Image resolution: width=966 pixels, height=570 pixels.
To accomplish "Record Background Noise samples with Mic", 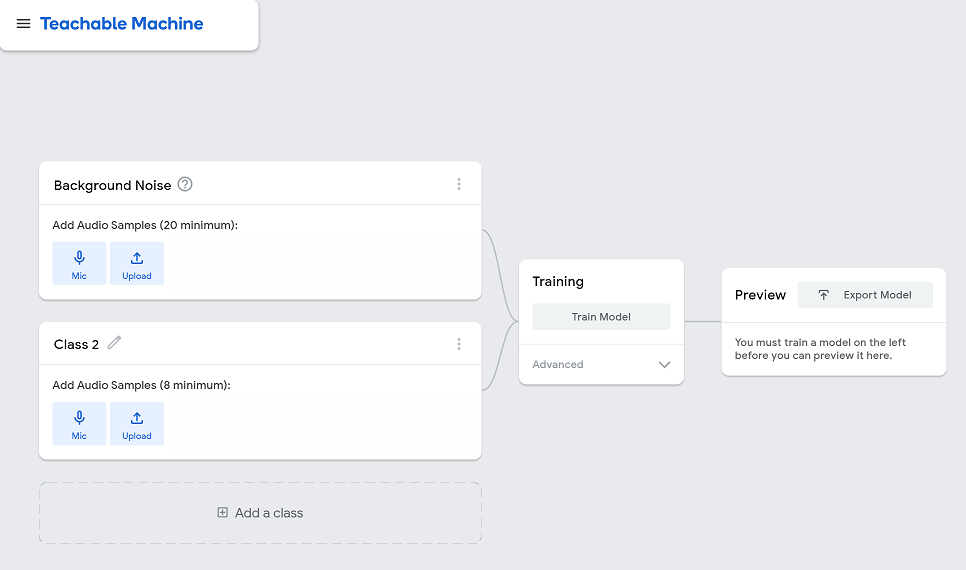I will pos(79,263).
